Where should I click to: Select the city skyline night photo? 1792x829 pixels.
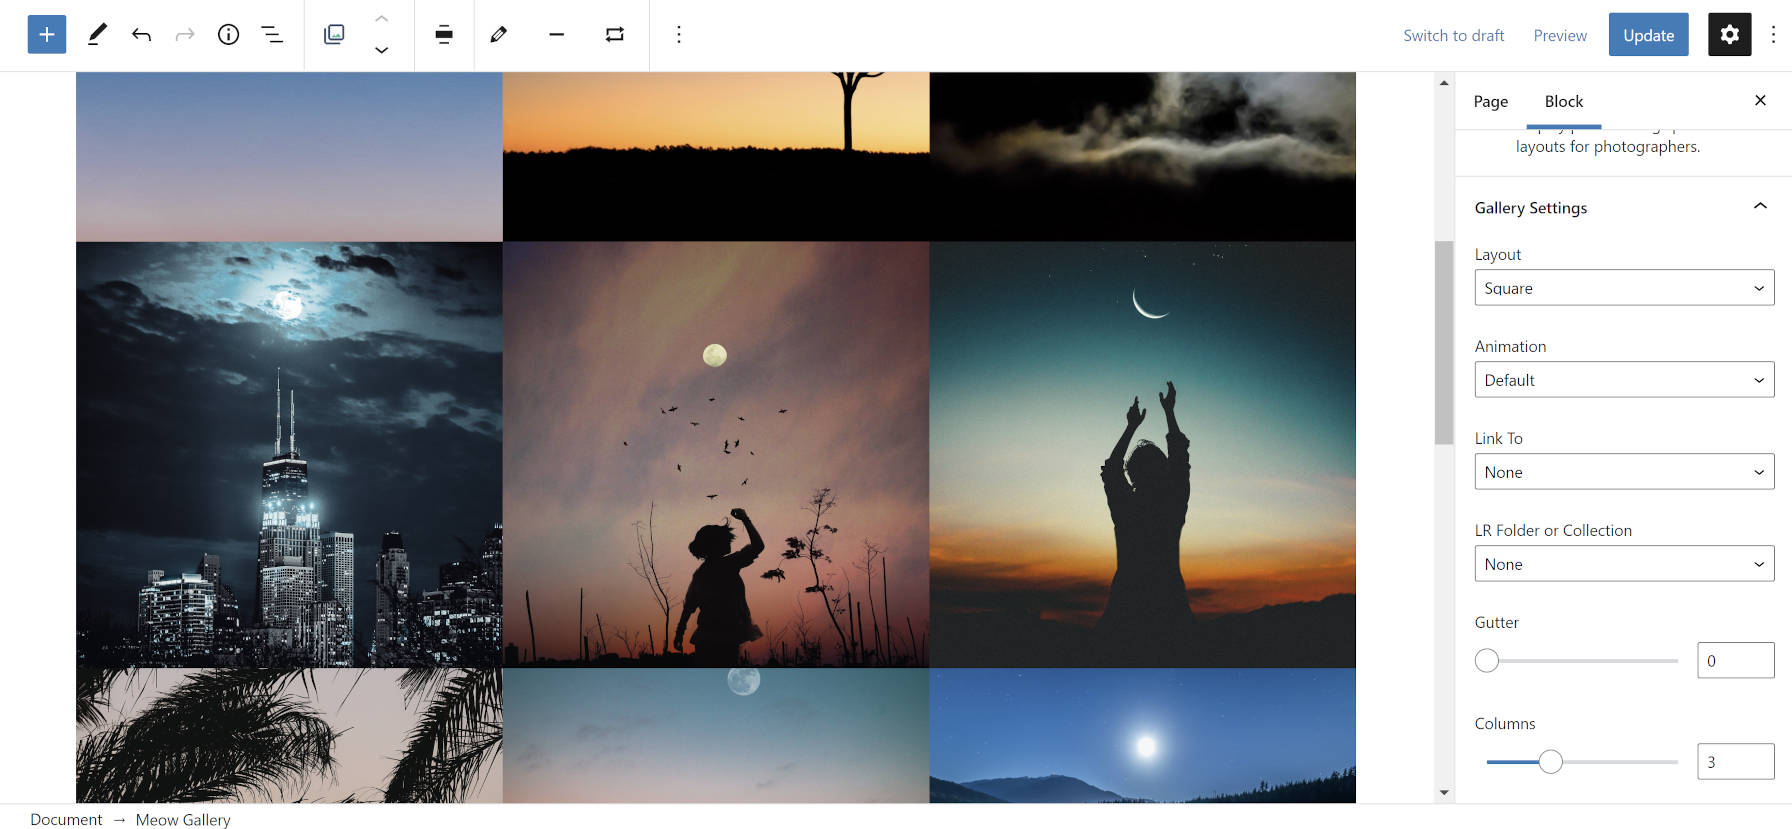(289, 455)
